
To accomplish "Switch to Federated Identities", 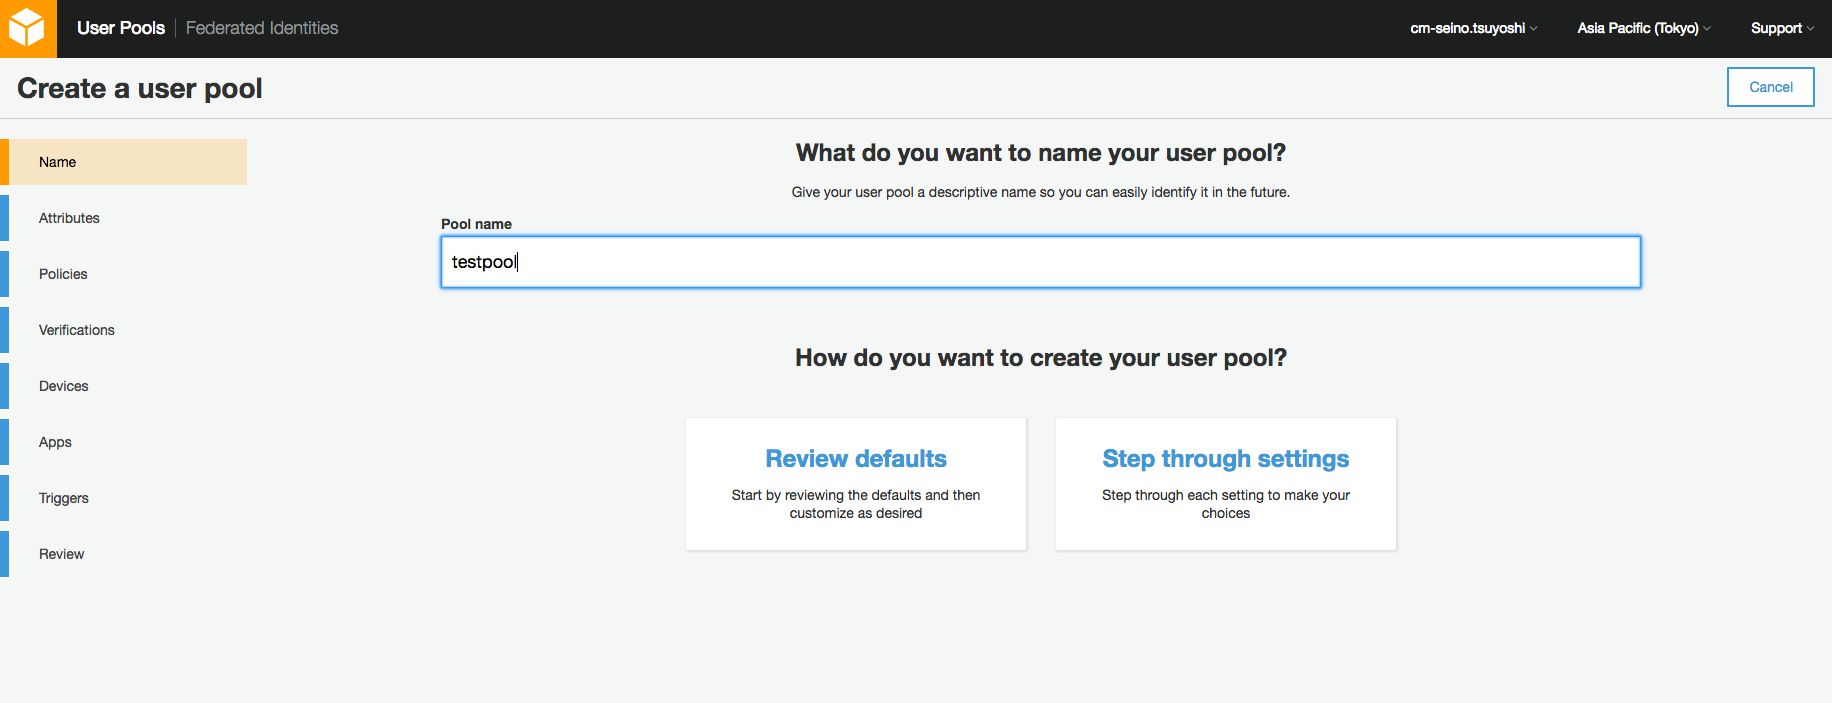I will click(x=262, y=28).
